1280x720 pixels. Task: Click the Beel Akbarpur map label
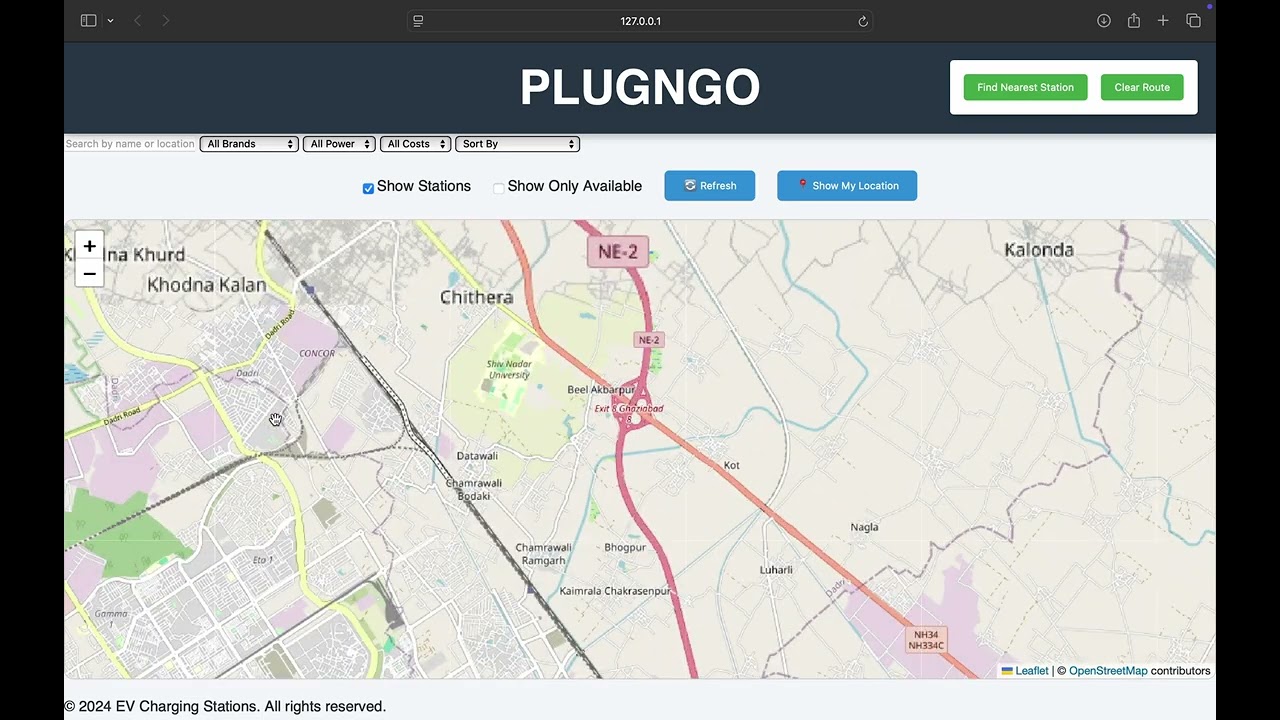click(x=601, y=389)
